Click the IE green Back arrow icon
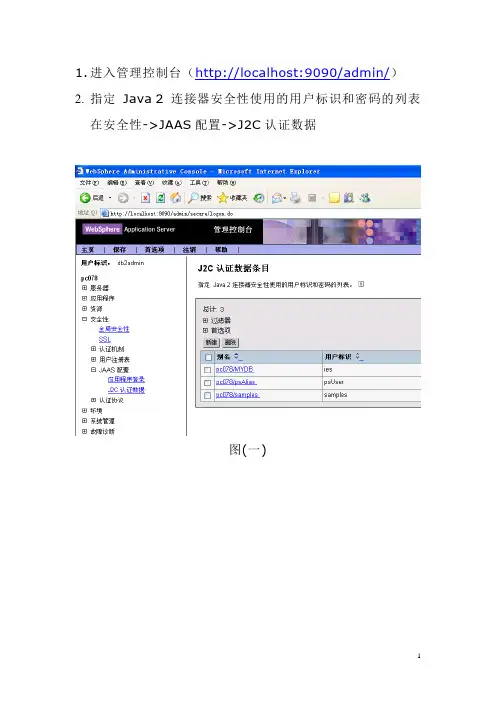496x702 pixels. [85, 197]
